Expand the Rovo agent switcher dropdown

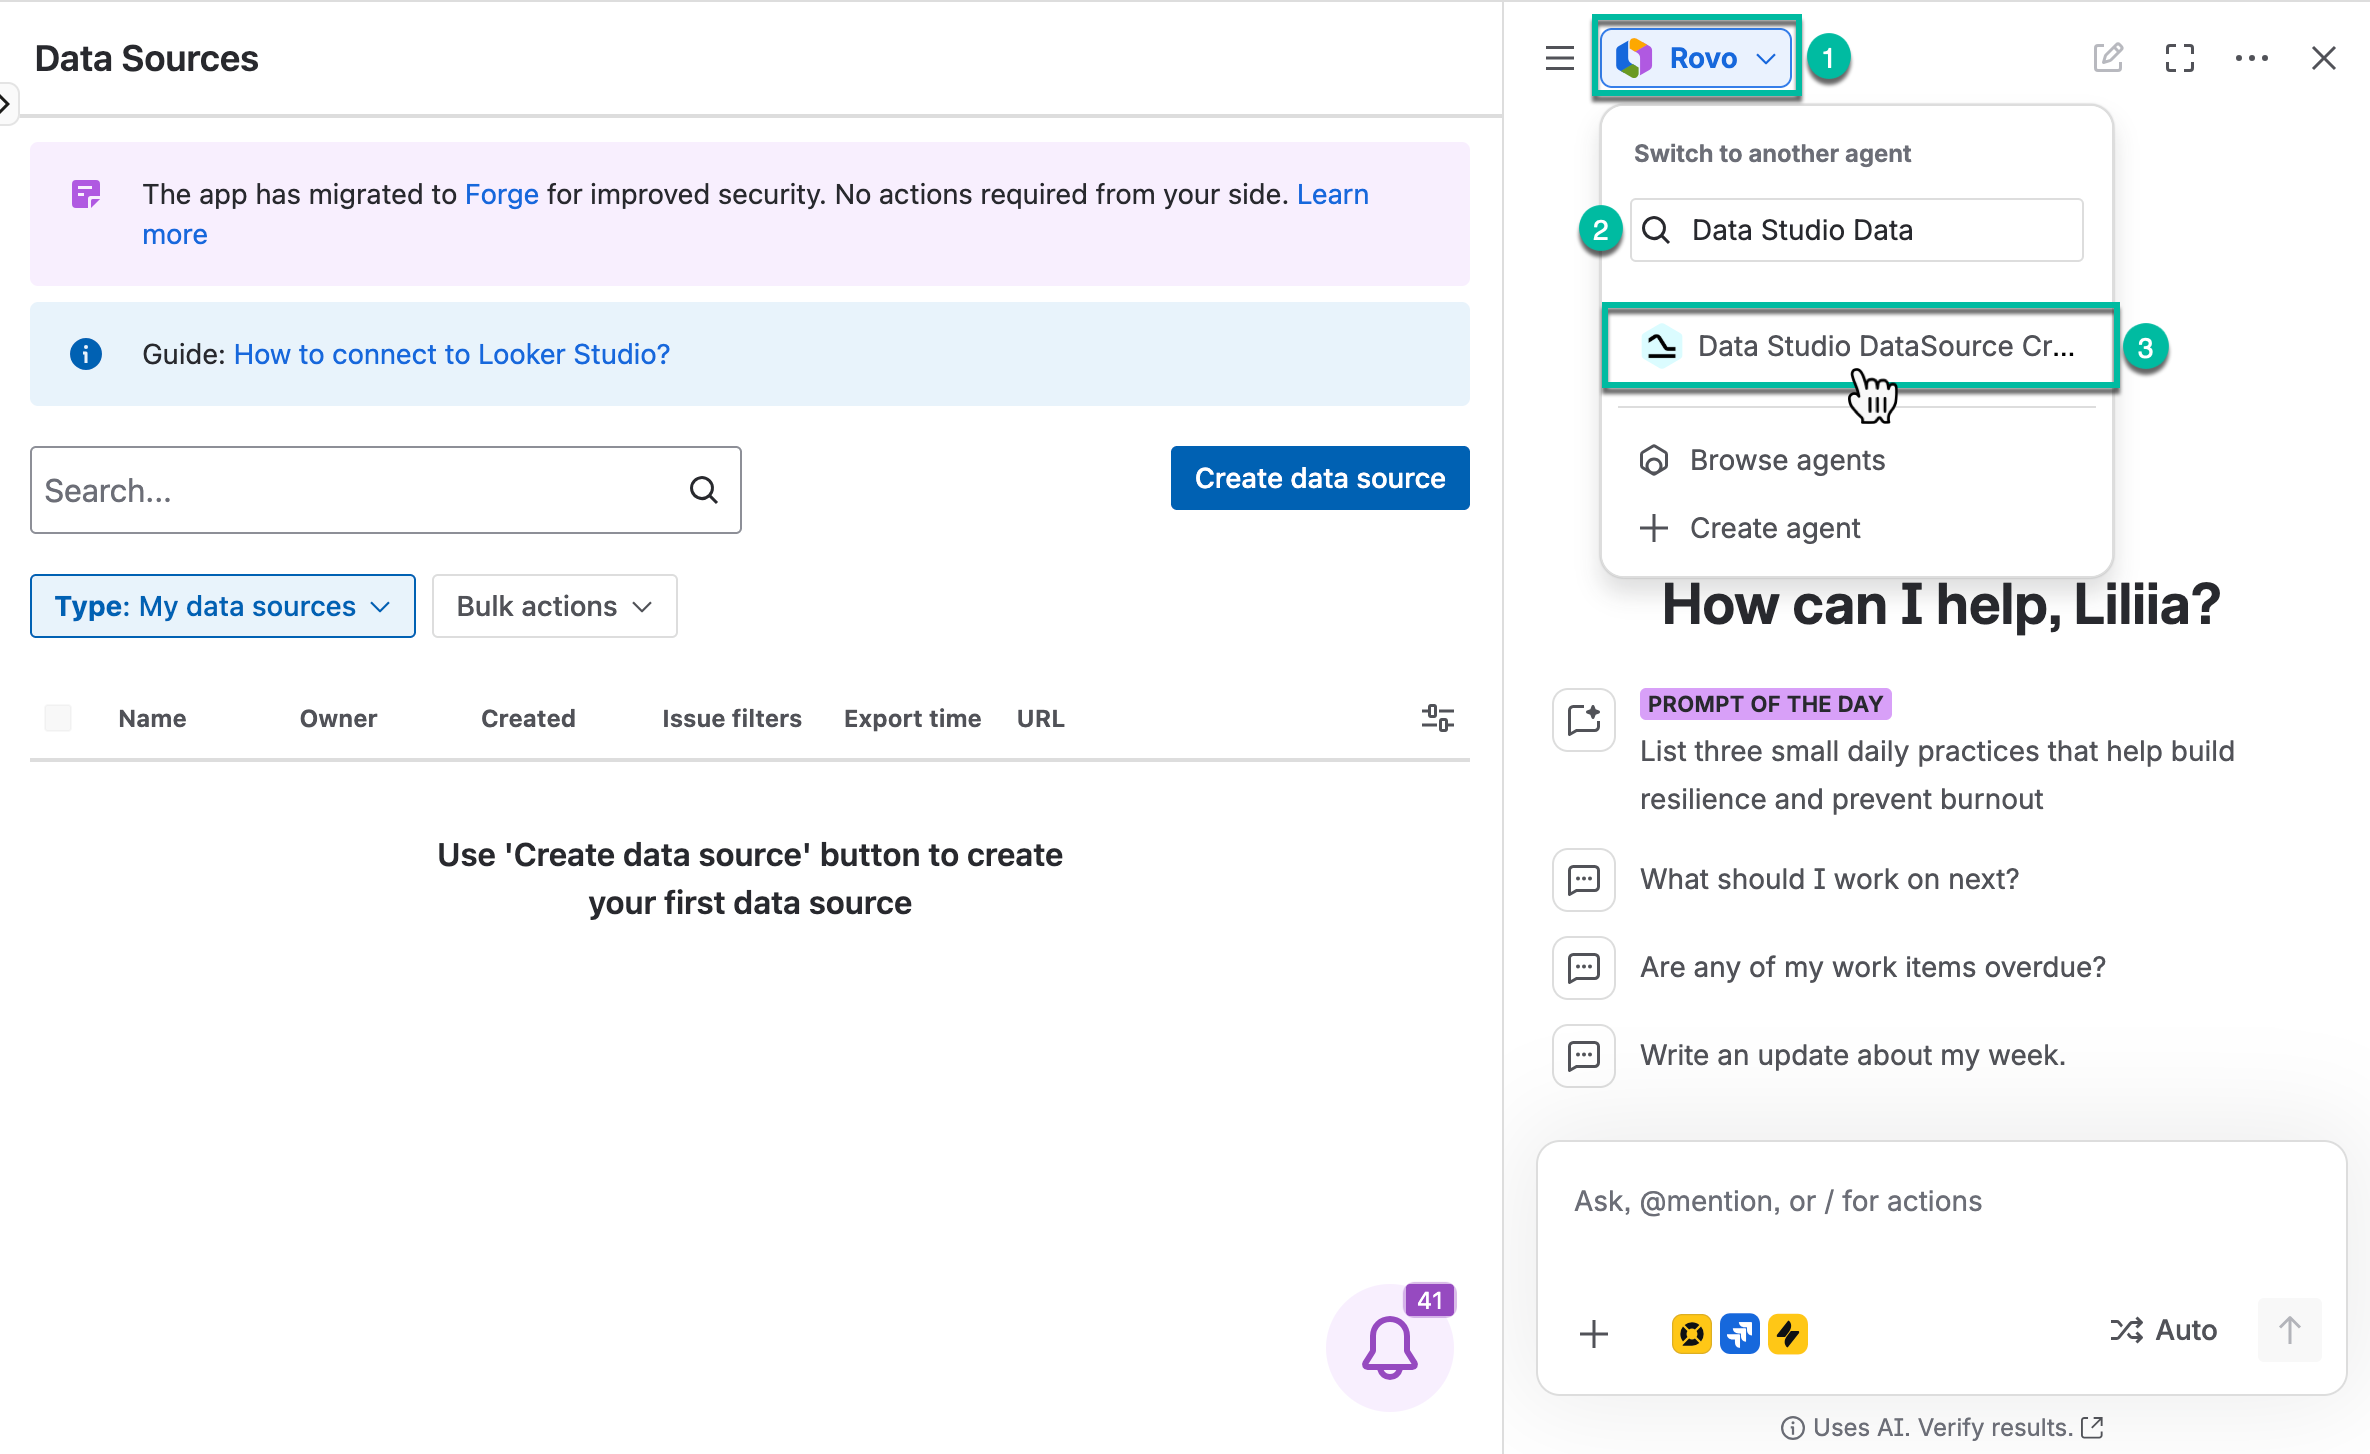coord(1696,58)
